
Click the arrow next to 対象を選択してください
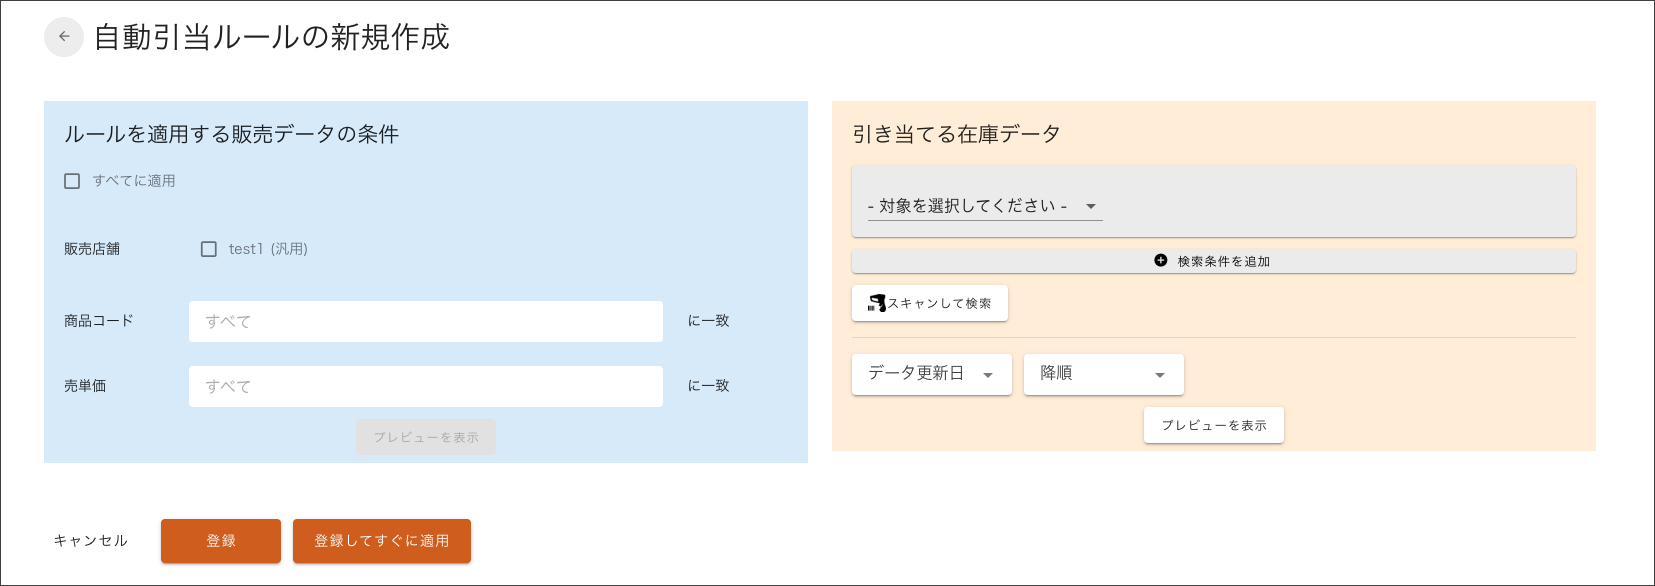(1091, 206)
